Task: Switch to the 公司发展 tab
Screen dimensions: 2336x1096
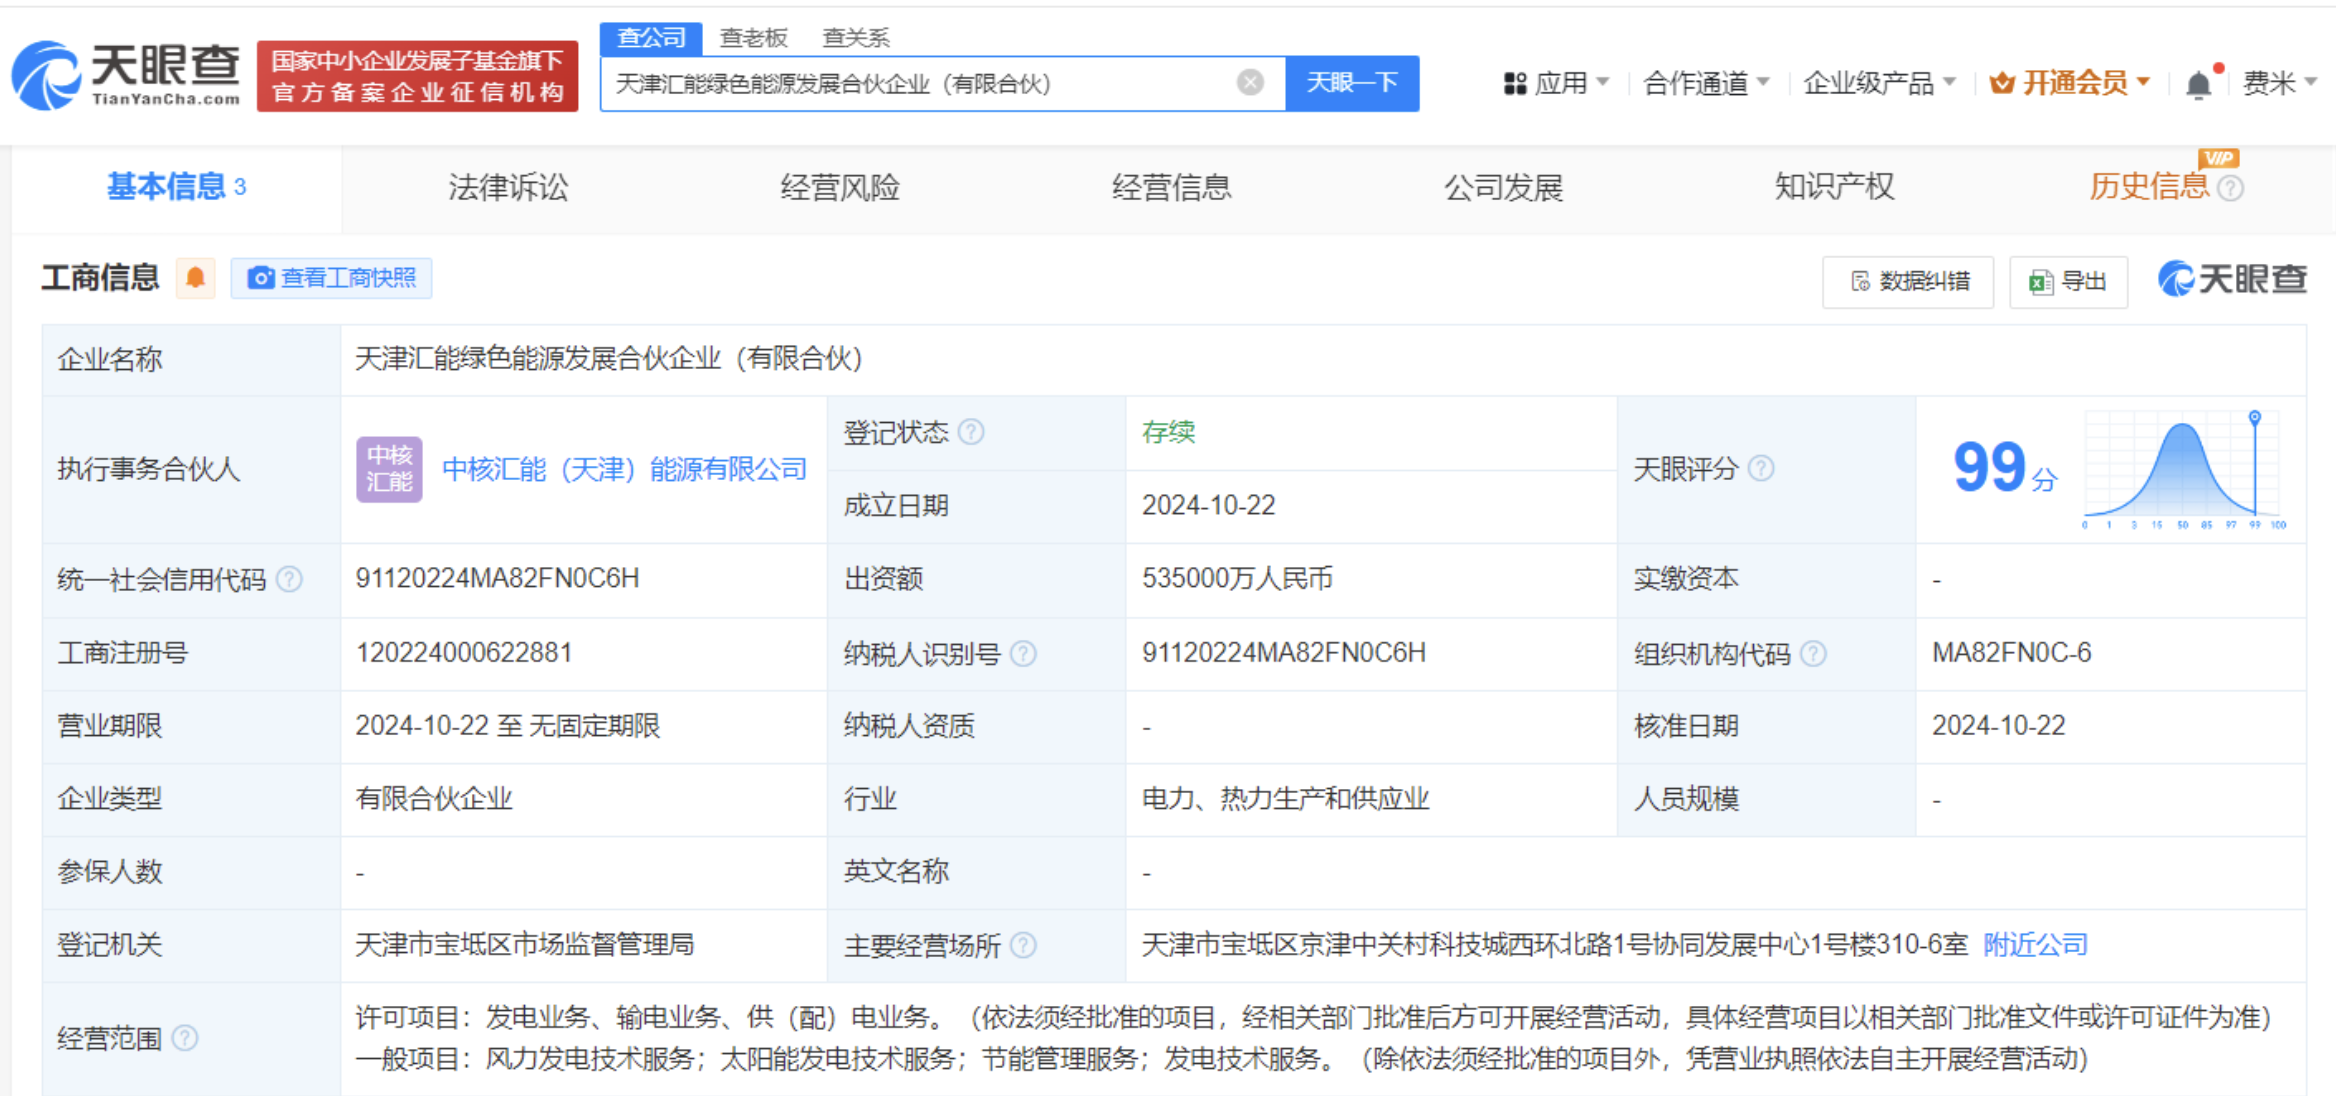Action: pos(1503,187)
